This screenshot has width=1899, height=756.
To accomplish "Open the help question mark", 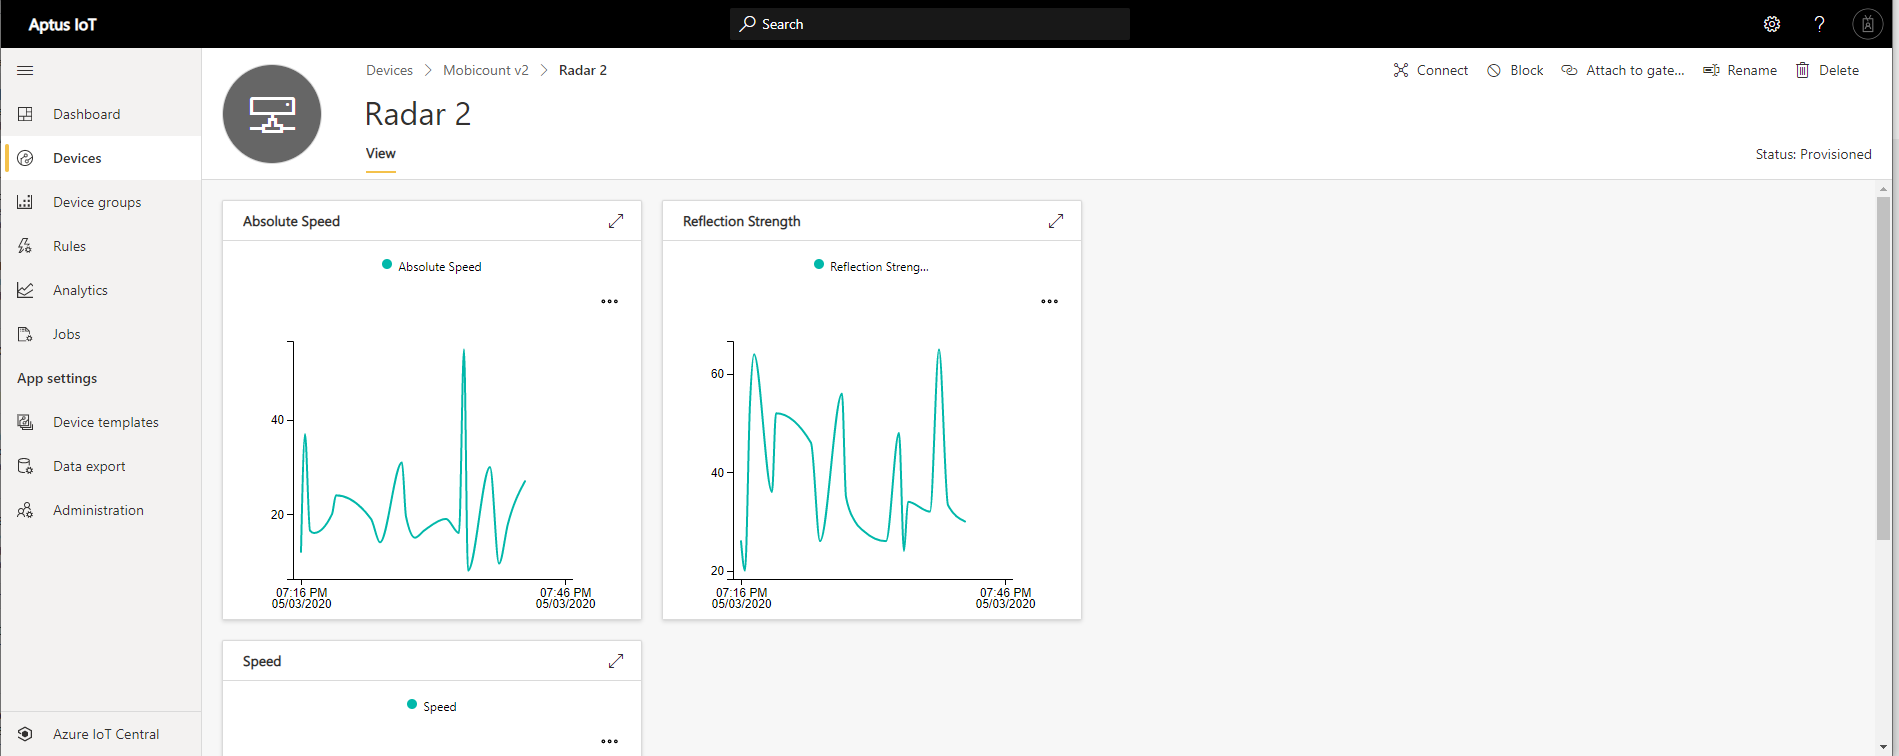I will click(1820, 24).
